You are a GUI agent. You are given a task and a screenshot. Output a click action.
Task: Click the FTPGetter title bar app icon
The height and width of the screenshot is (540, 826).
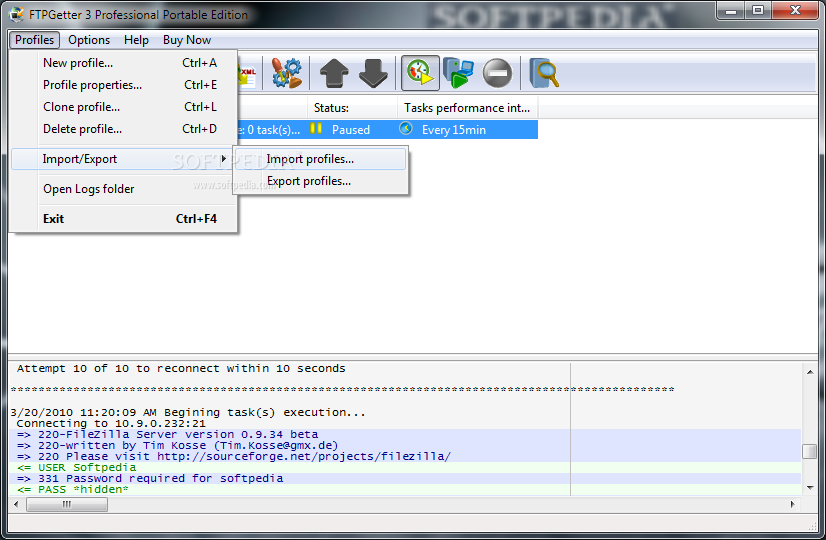pyautogui.click(x=17, y=14)
